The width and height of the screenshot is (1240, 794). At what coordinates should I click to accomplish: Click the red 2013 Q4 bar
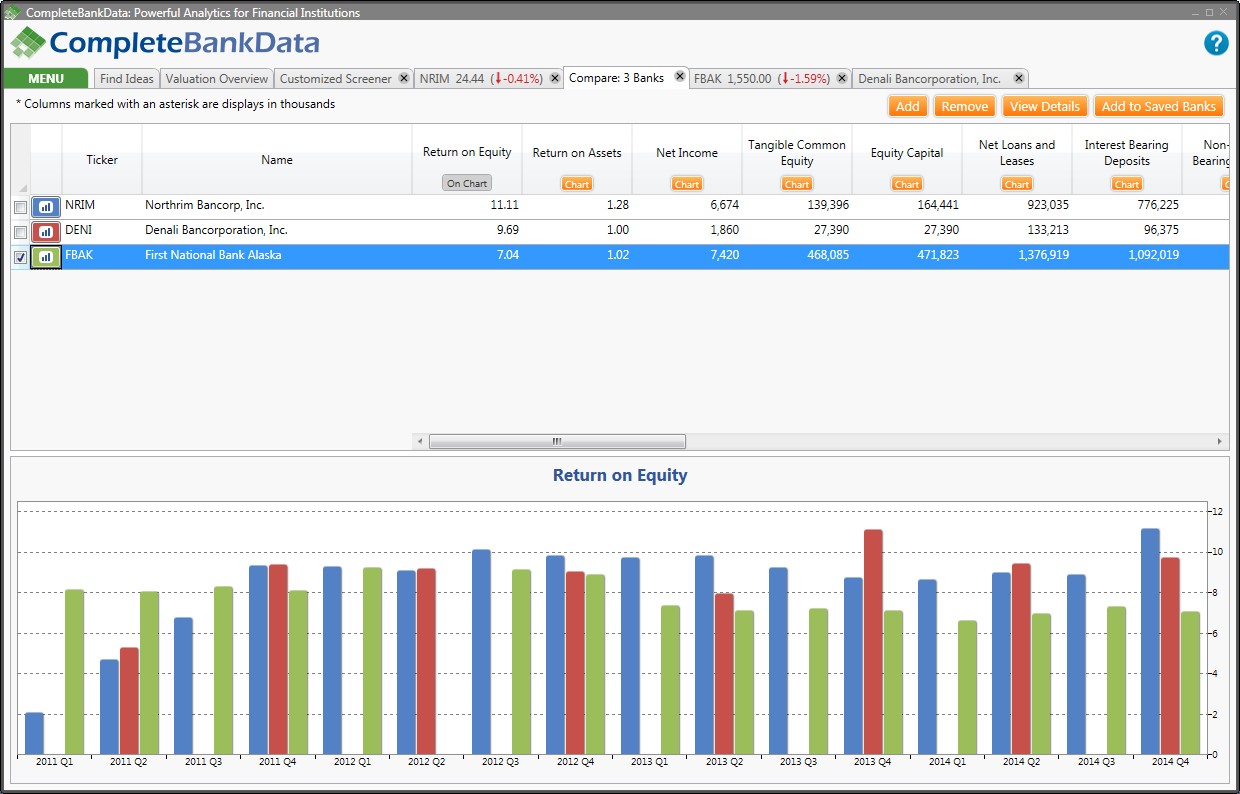pos(873,642)
